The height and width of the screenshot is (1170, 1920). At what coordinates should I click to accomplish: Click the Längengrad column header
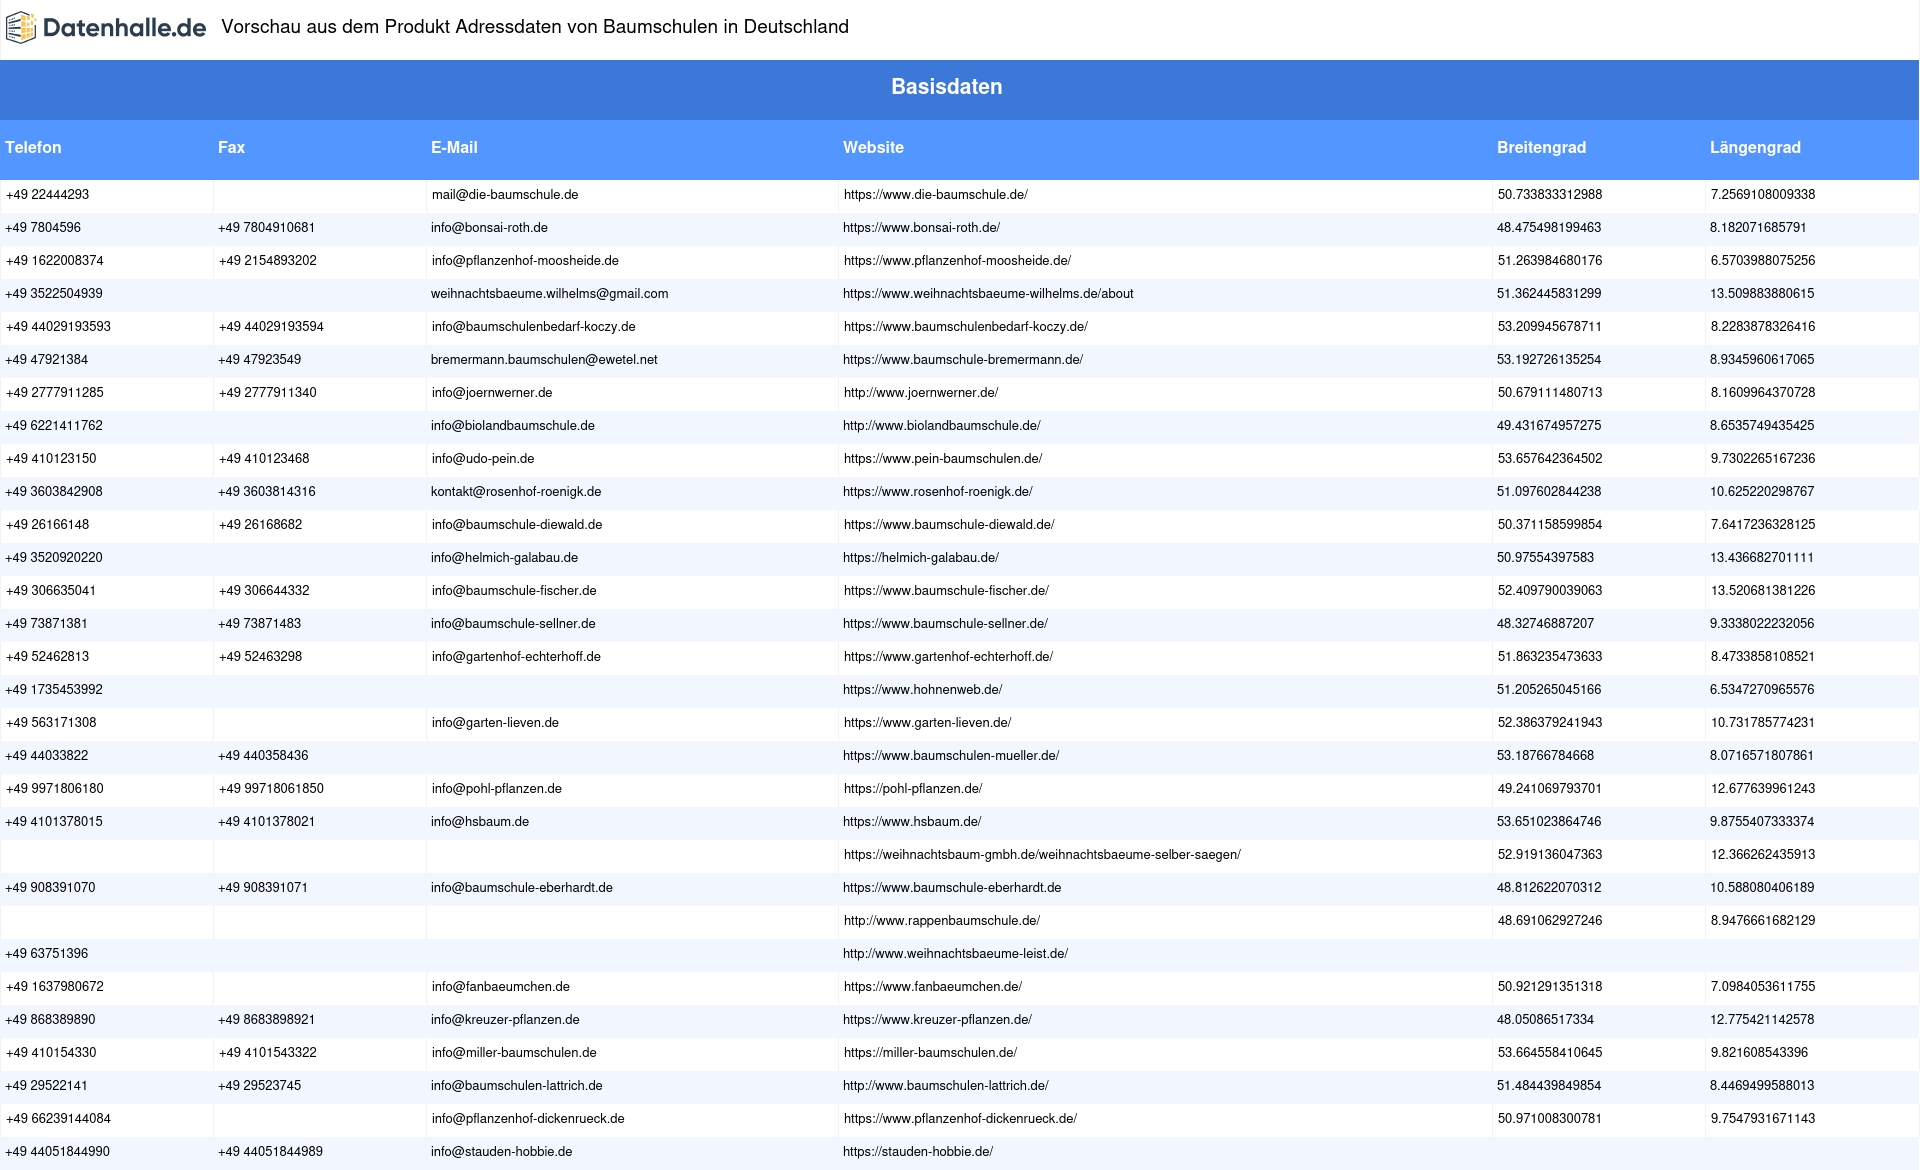click(1755, 147)
